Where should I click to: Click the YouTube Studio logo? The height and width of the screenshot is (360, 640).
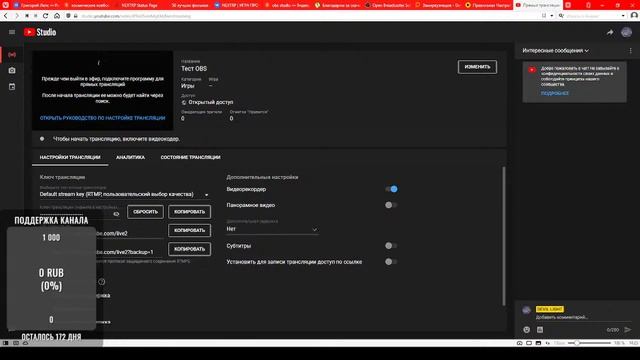click(40, 32)
